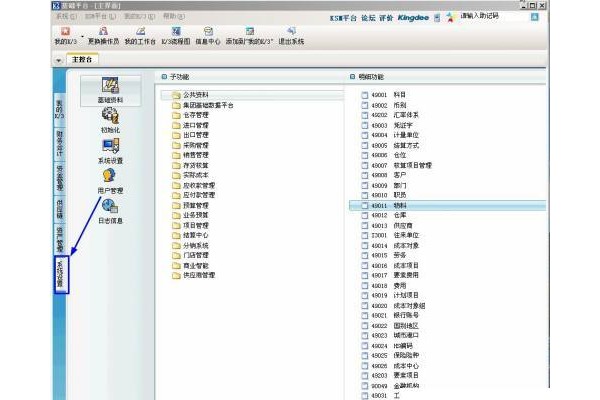Click the document icon right of Kingdee logo
Screen dimensions: 600x400
coord(437,18)
